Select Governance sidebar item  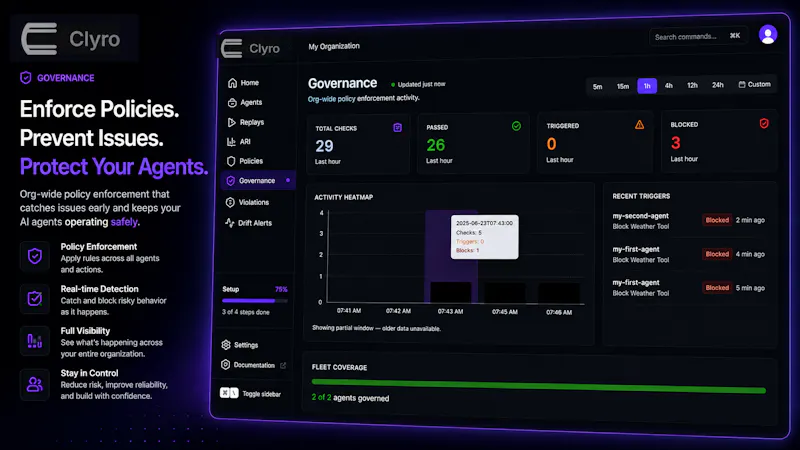click(x=259, y=181)
